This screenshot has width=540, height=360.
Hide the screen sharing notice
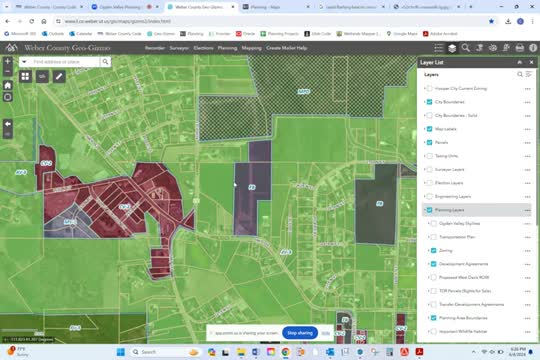pos(325,333)
